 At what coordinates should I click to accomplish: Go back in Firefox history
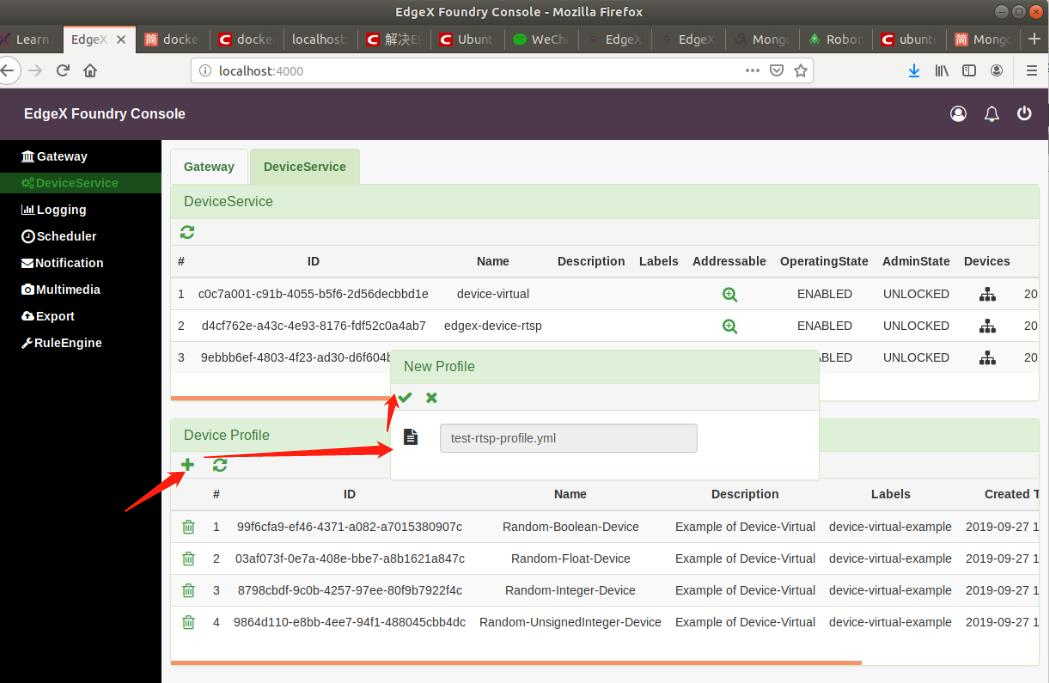(7, 70)
